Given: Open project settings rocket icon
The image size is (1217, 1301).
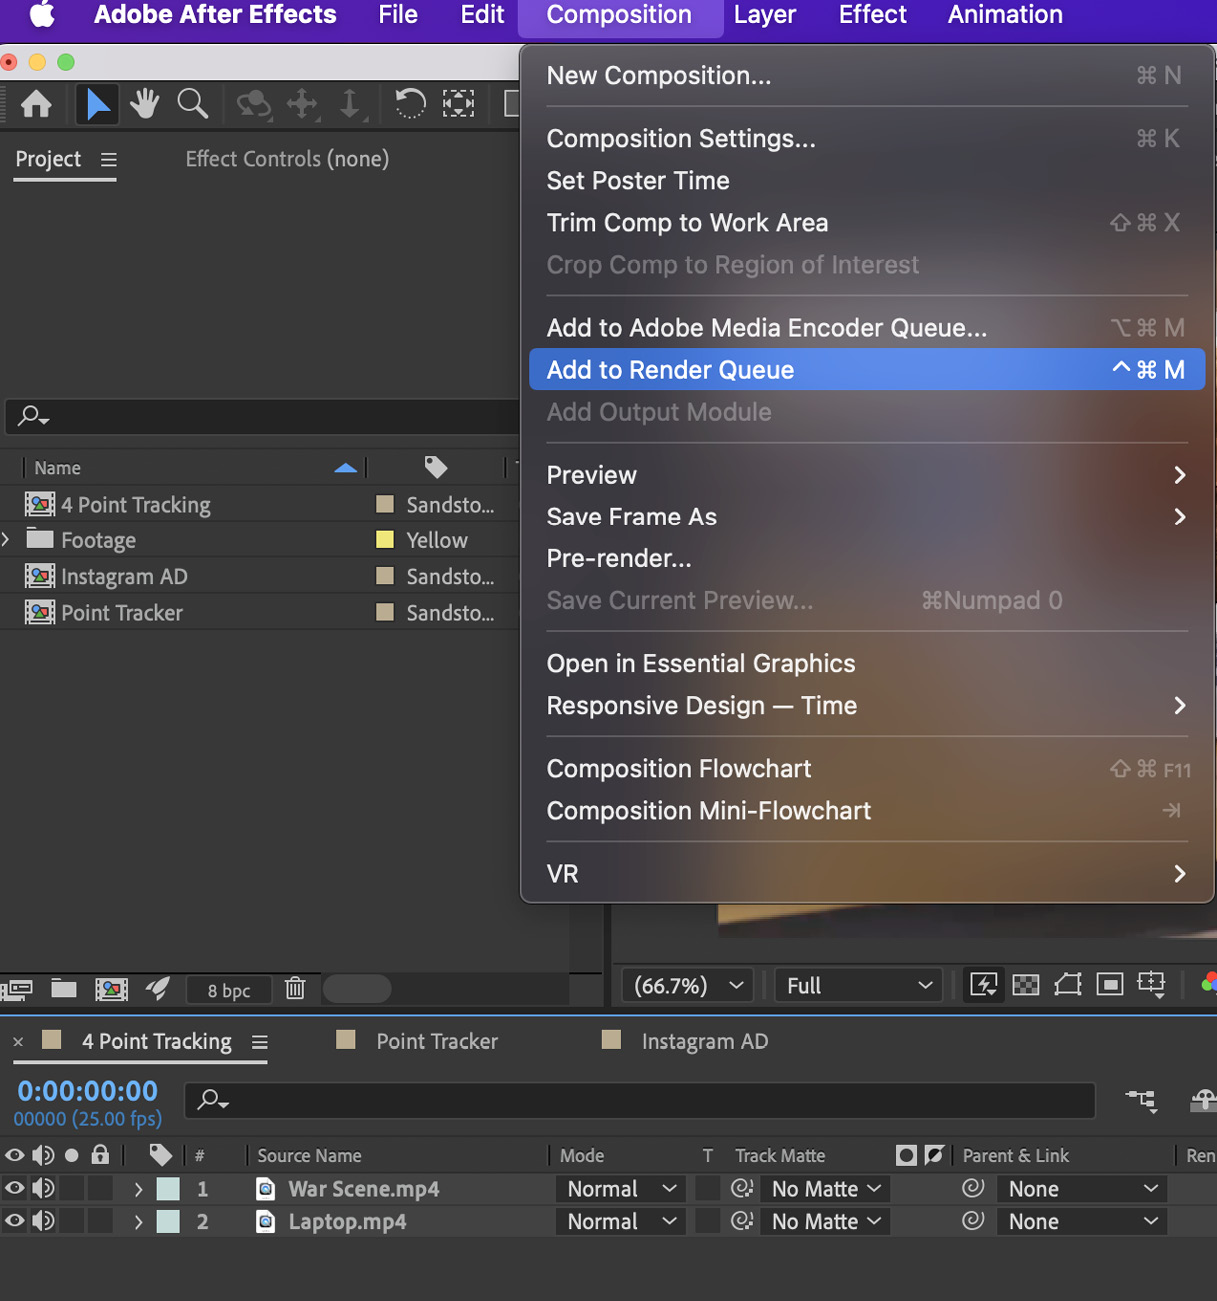Looking at the screenshot, I should (158, 989).
